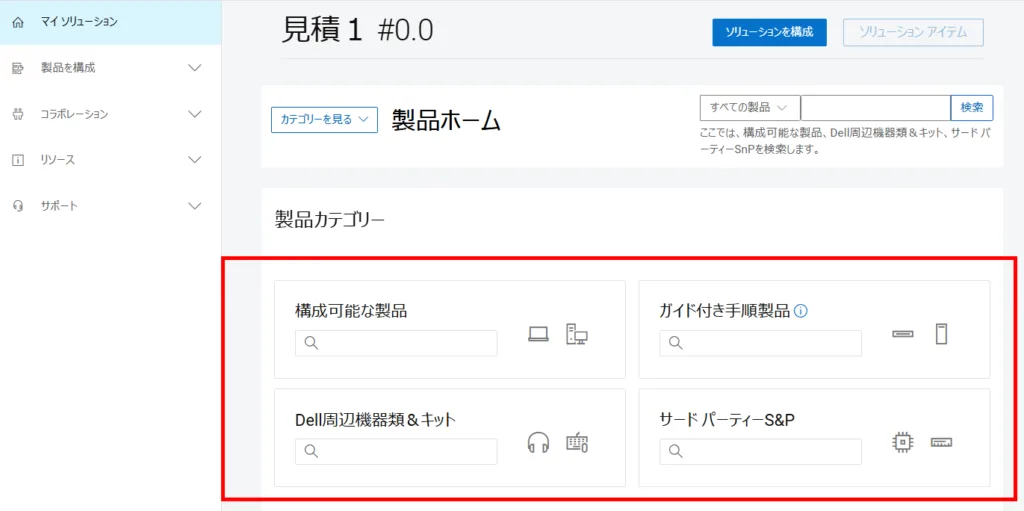Expand the リソース sidebar section
The width and height of the screenshot is (1024, 511).
tap(195, 160)
